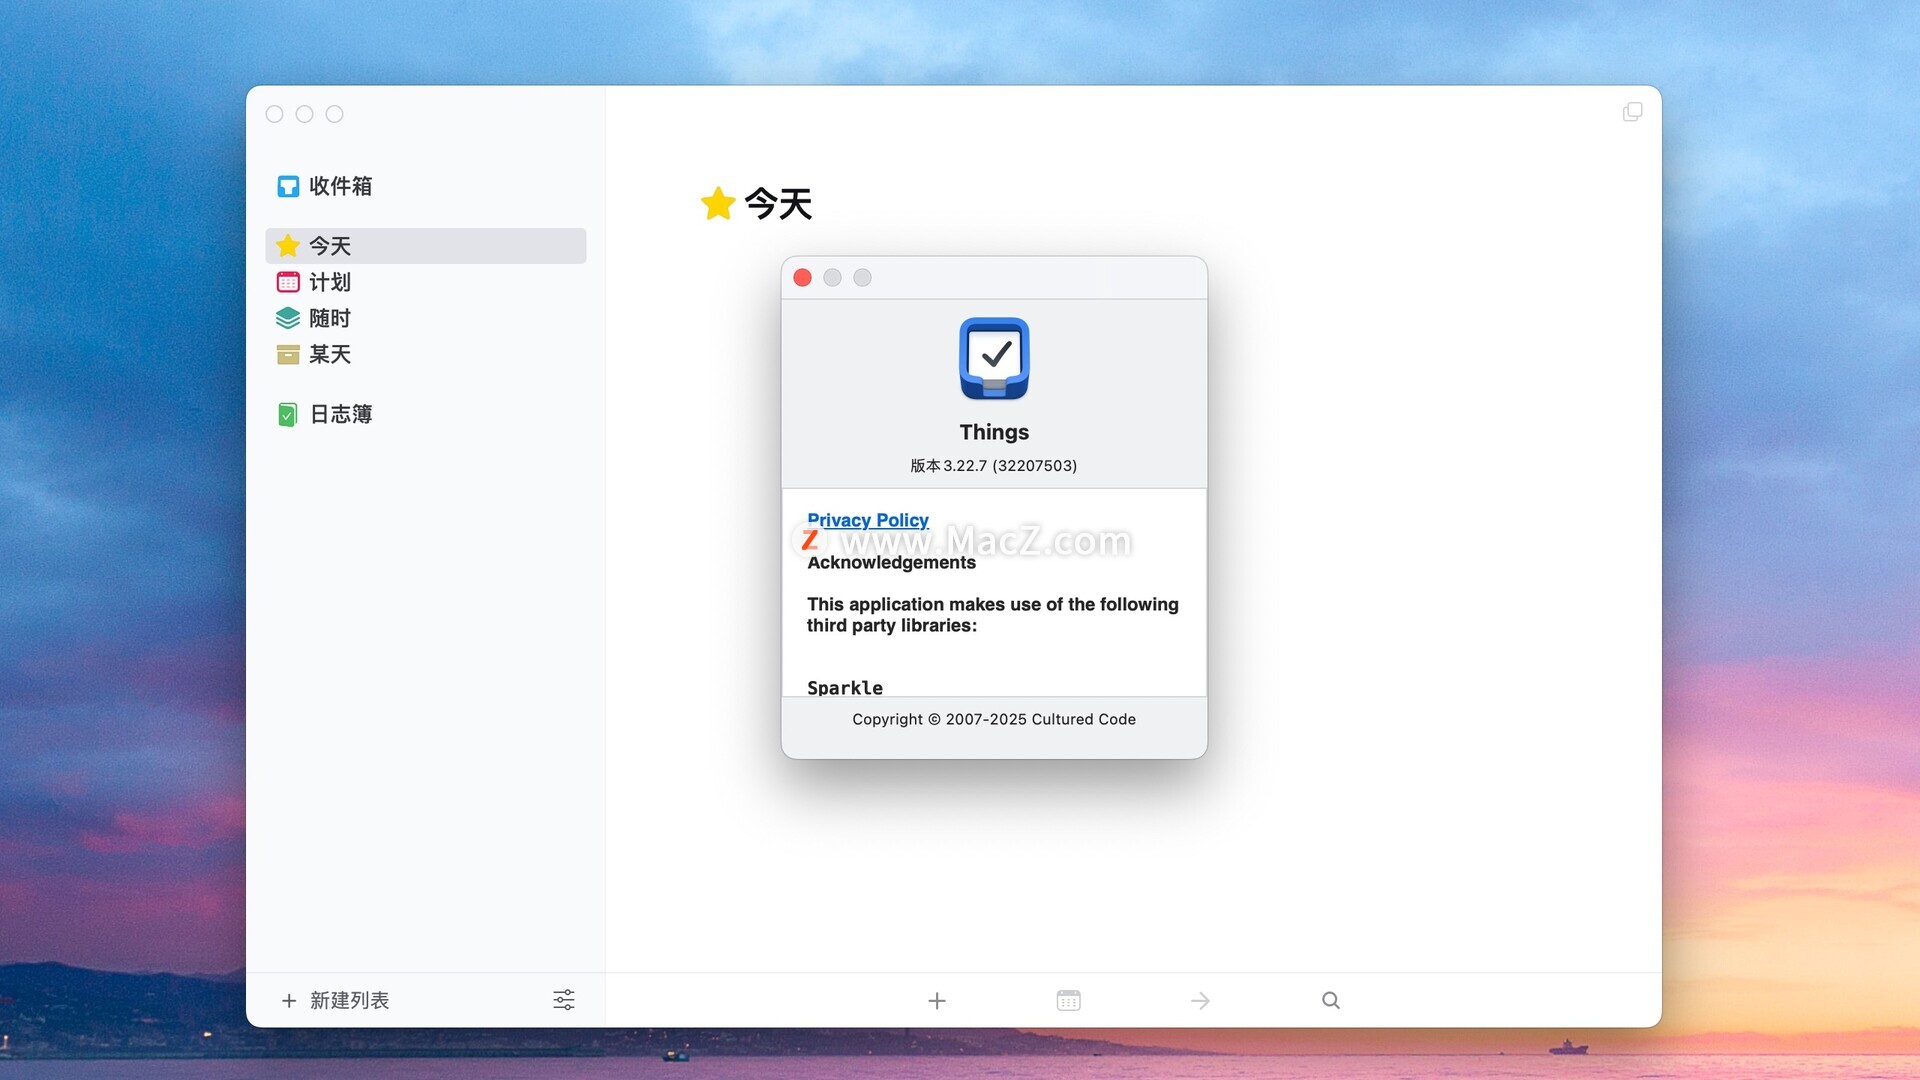Viewport: 1920px width, 1080px height.
Task: Click the 今天 heading in main pane
Action: [777, 204]
